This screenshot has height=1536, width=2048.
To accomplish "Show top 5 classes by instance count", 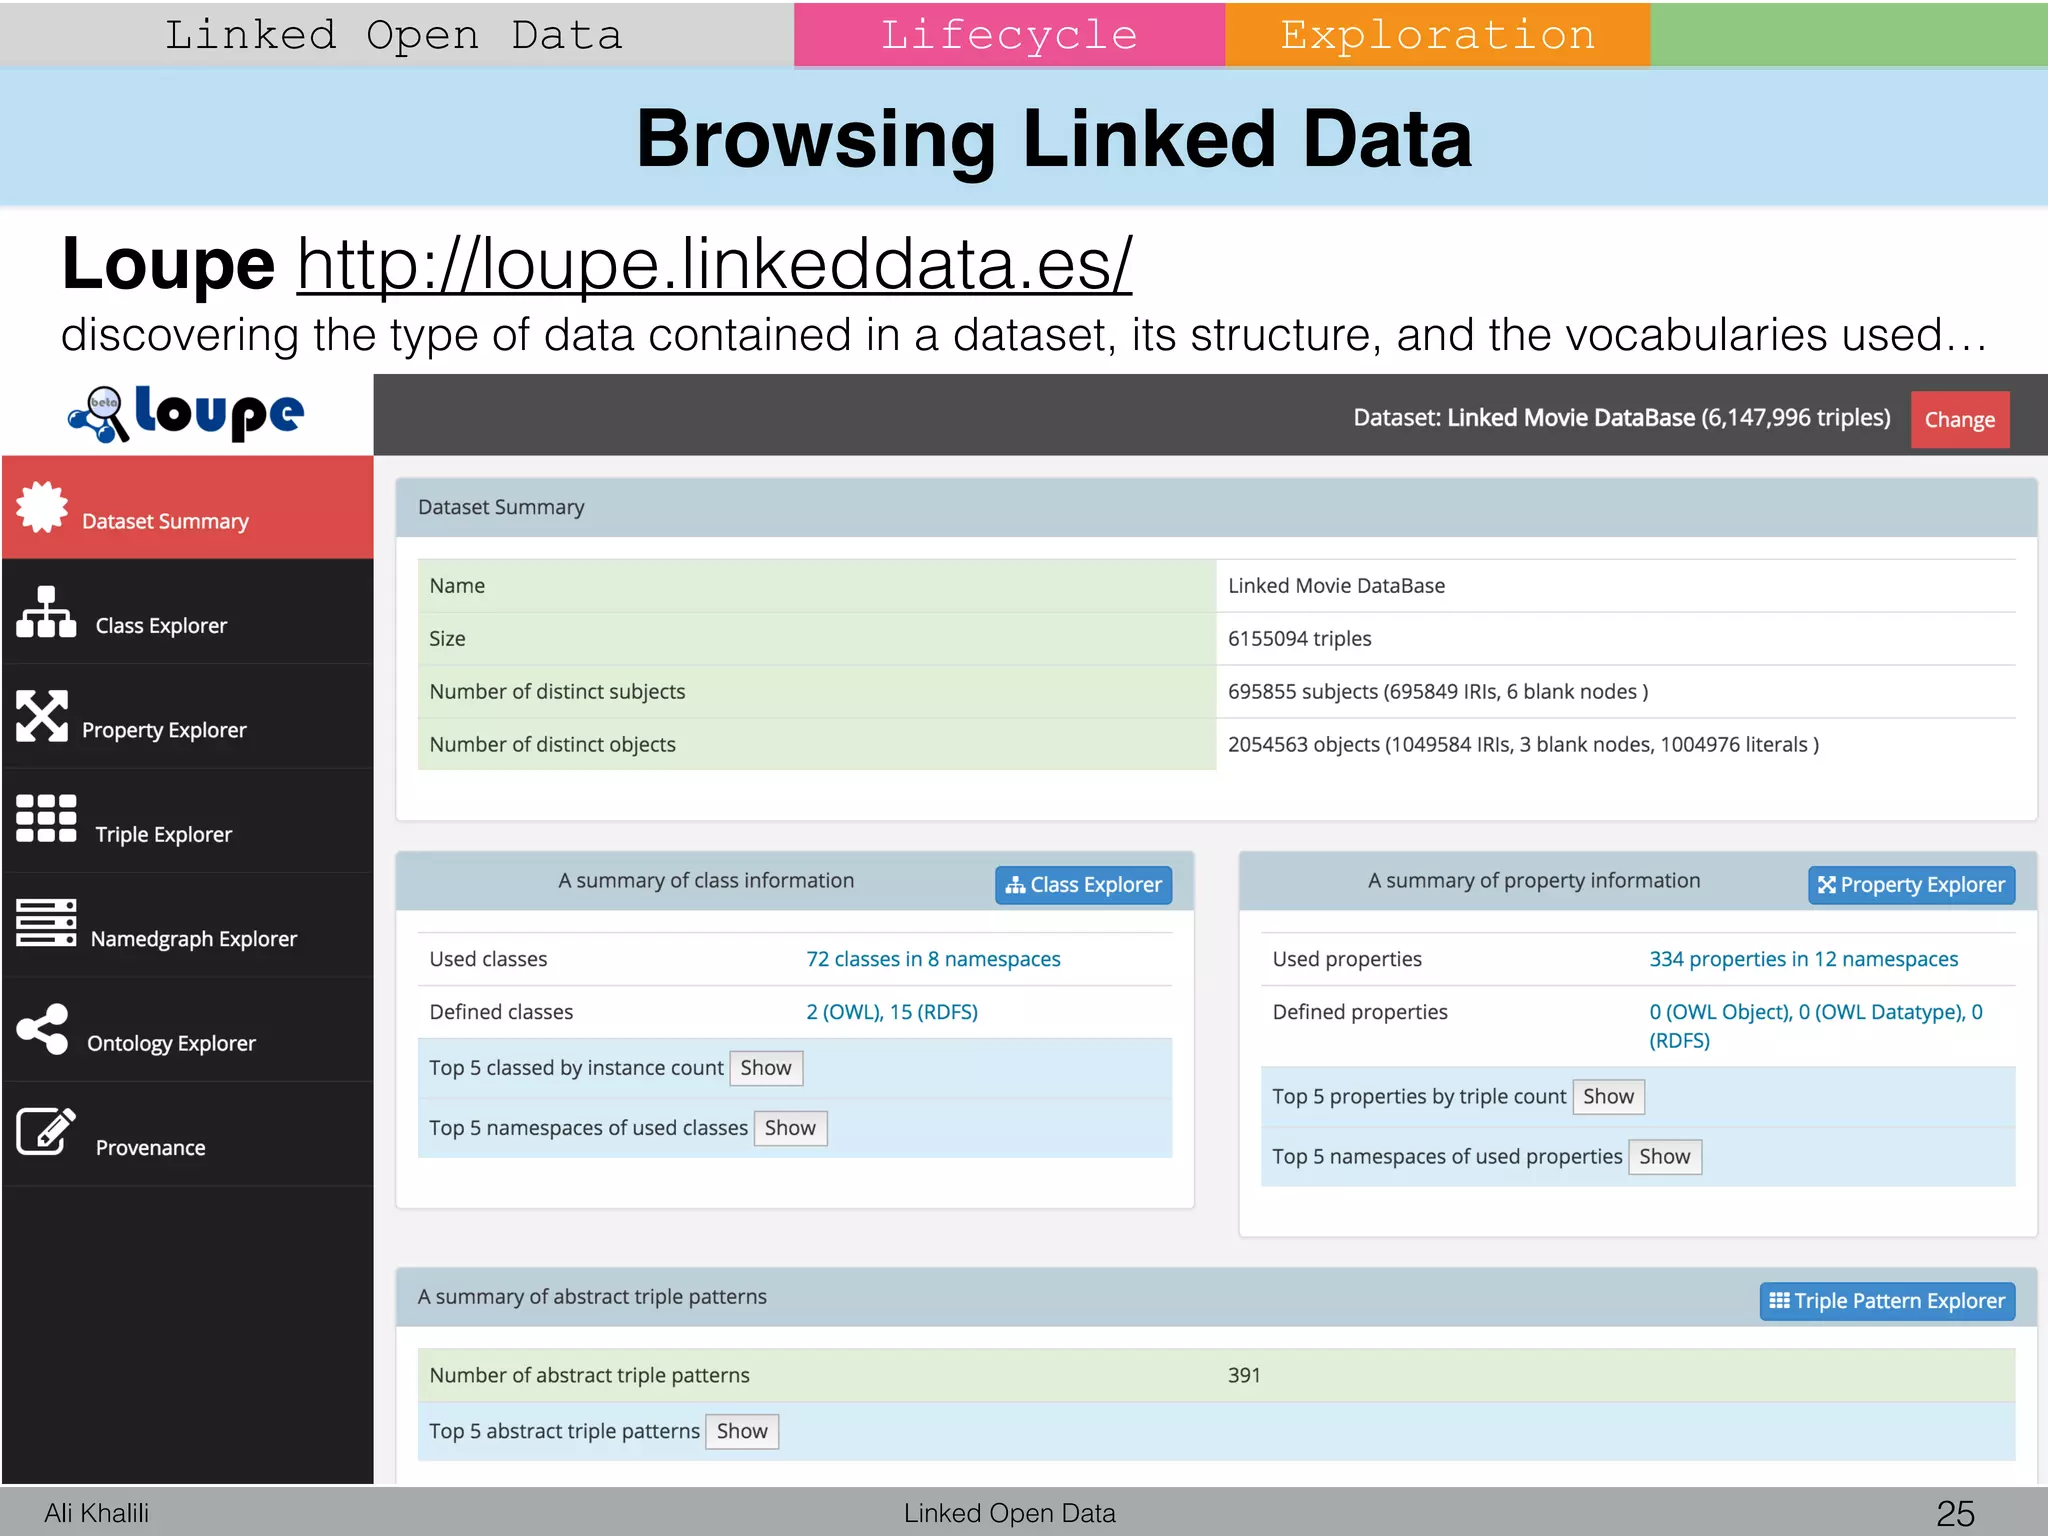I will point(765,1068).
